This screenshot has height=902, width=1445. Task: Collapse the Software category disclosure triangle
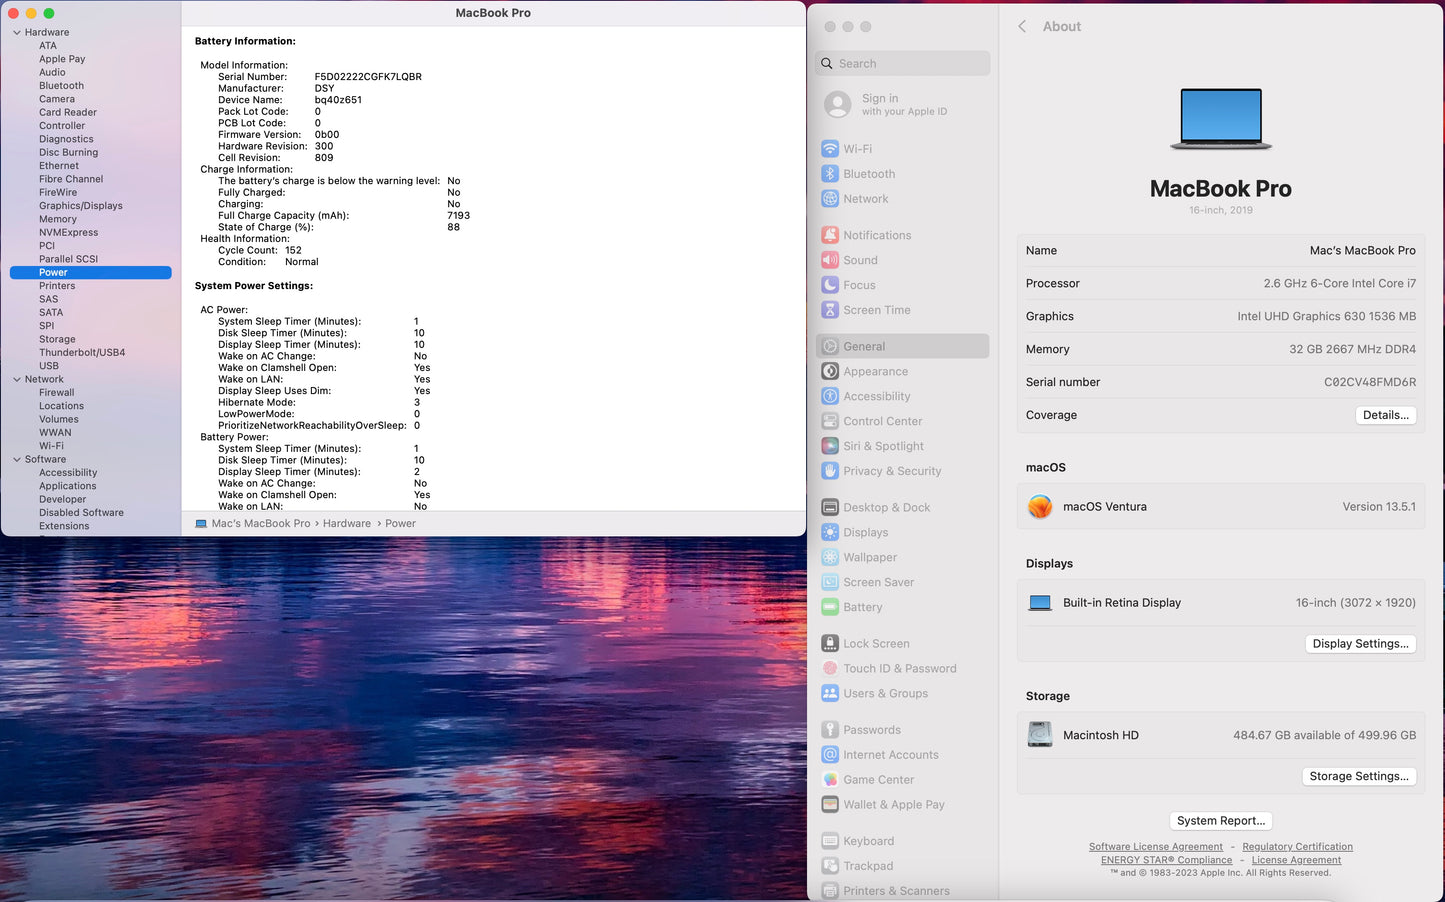point(17,460)
